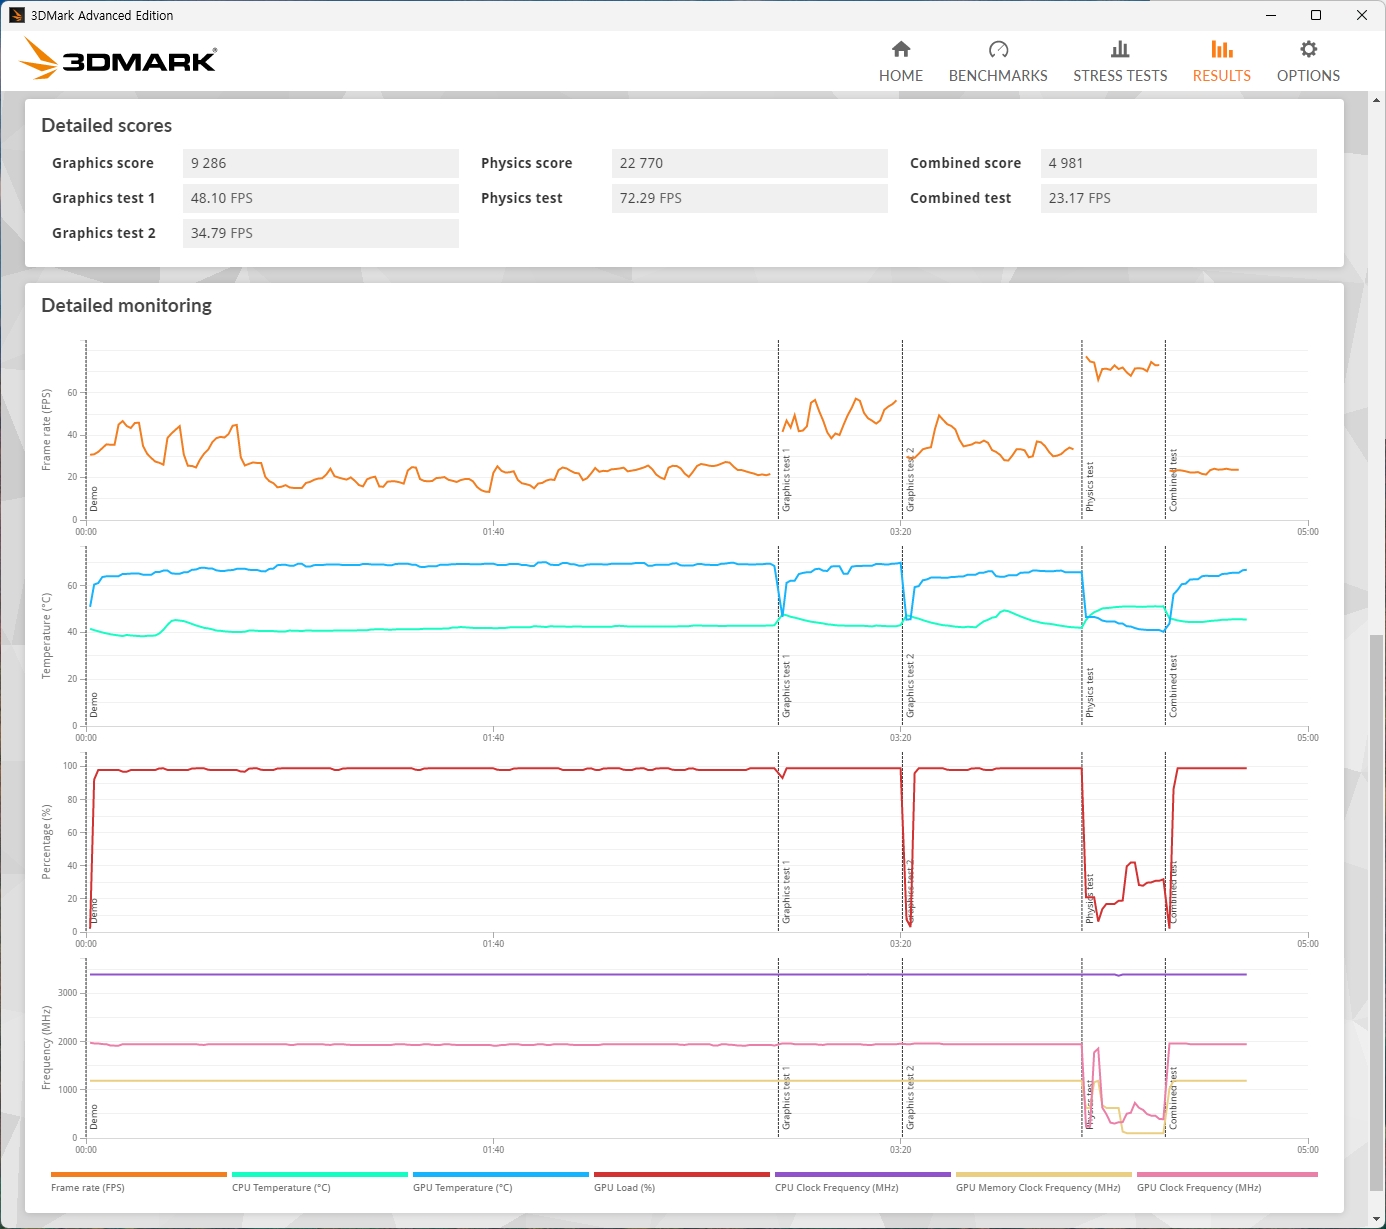The height and width of the screenshot is (1229, 1386).
Task: Toggle GPU Clock Frequency legend swatch
Action: 1227,1175
